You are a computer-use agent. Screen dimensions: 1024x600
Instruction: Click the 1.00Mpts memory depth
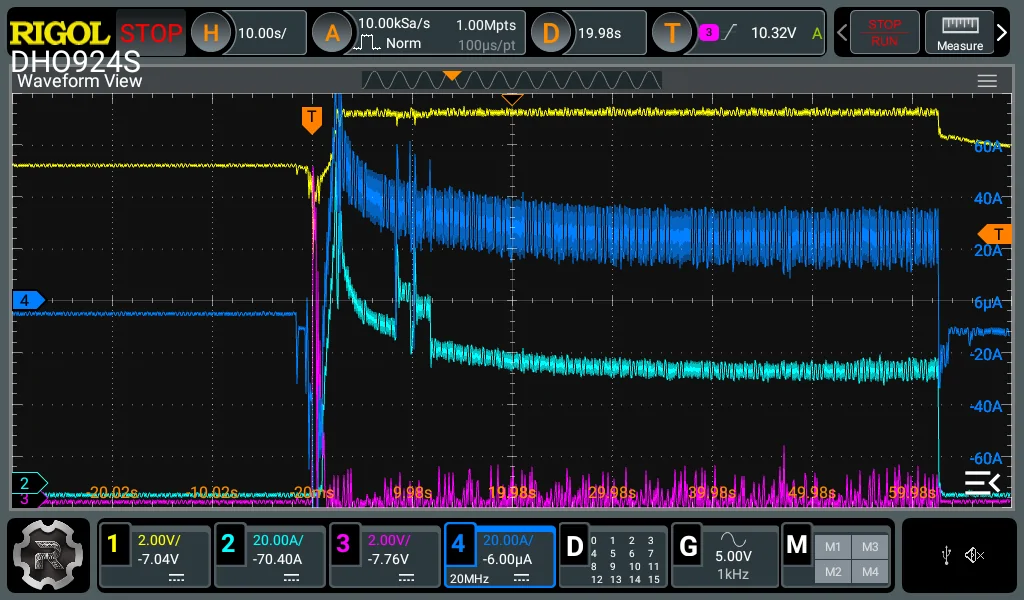click(486, 25)
